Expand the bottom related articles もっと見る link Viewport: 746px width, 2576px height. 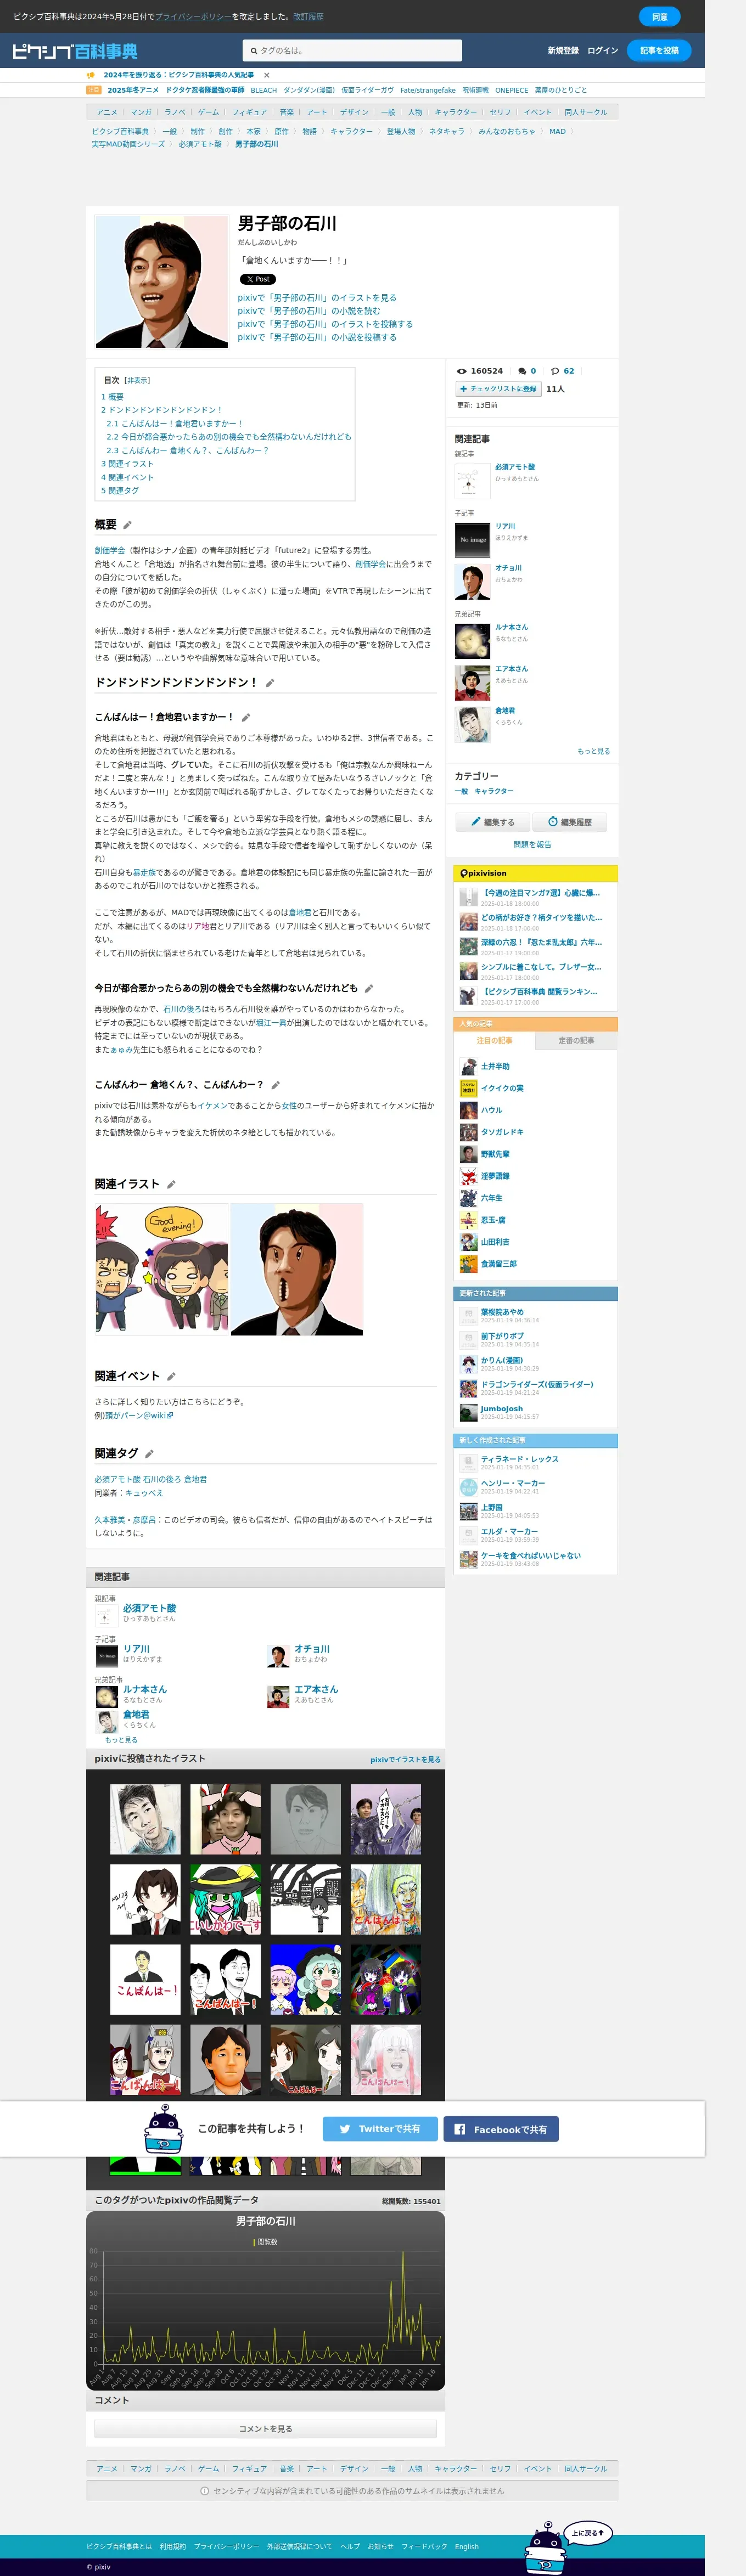(x=121, y=1741)
